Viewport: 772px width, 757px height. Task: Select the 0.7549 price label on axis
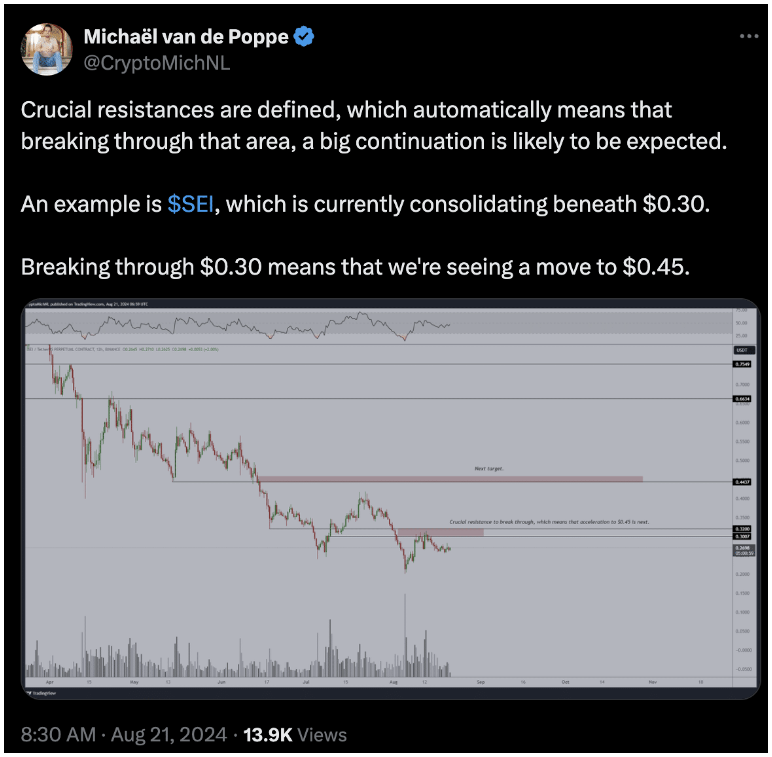coord(742,364)
